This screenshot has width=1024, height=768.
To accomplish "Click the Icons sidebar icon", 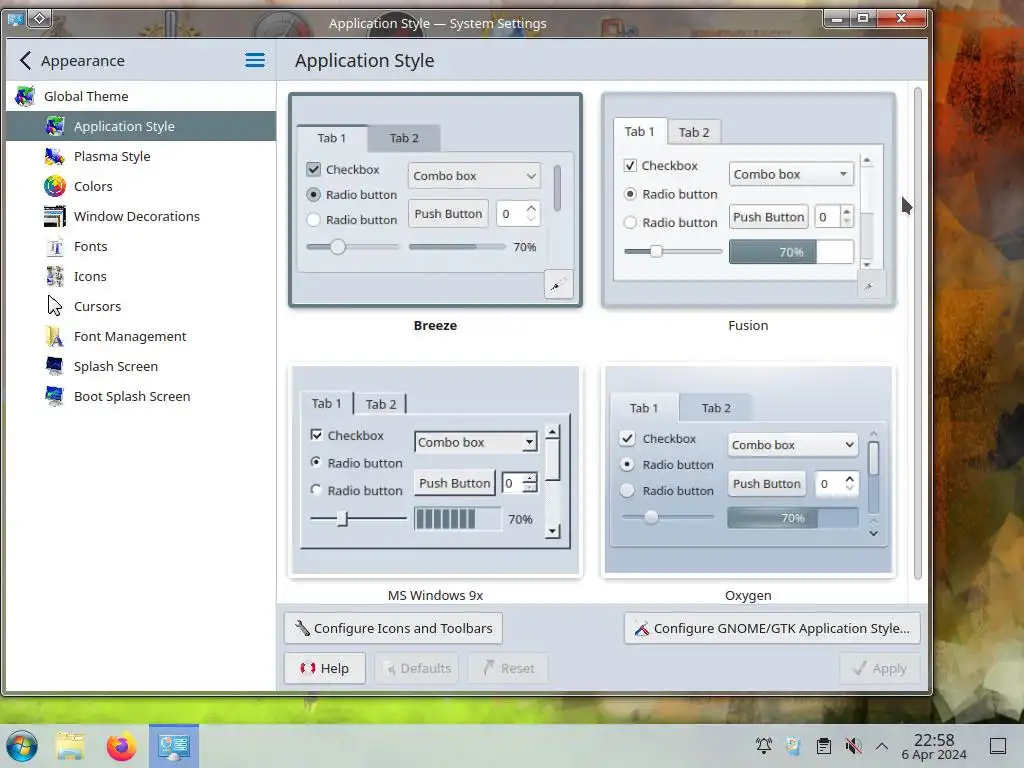I will [x=55, y=276].
